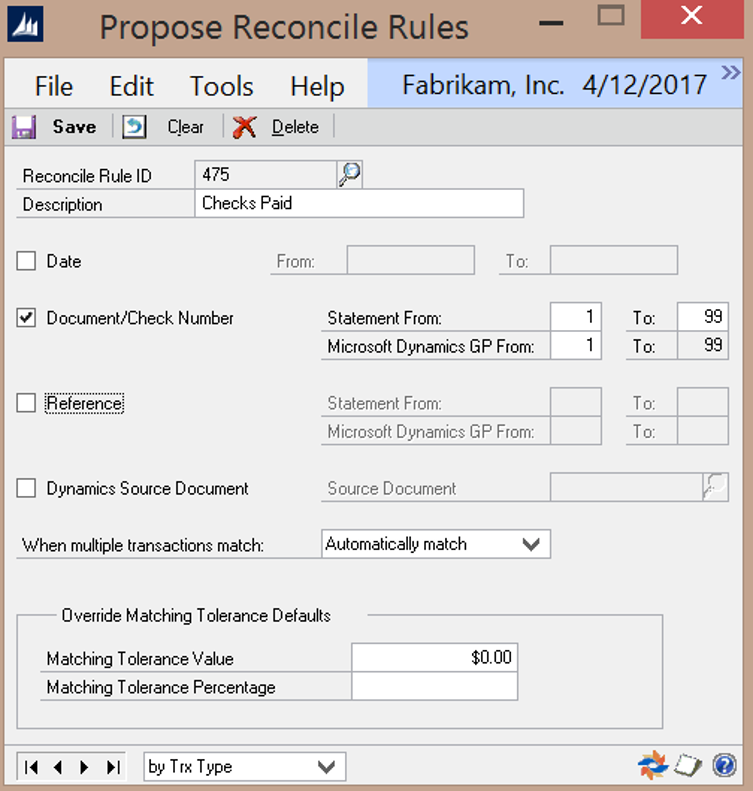Open Reconcile Rule ID lookup magnifier
Viewport: 753px width, 791px height.
(x=349, y=175)
